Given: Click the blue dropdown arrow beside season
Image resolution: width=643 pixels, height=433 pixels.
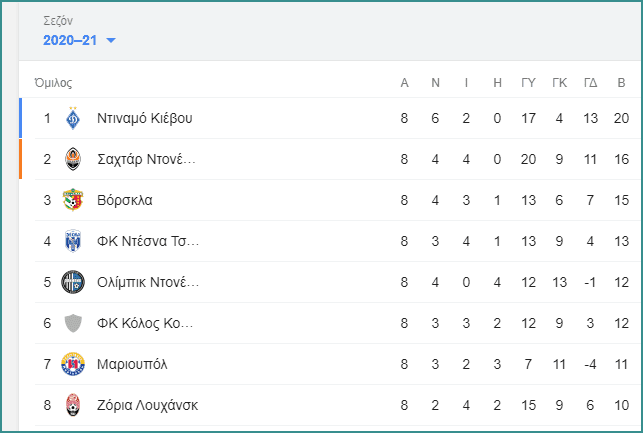Looking at the screenshot, I should (x=111, y=40).
